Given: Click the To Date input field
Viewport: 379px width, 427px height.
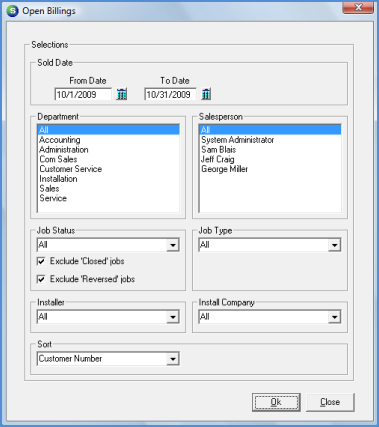Looking at the screenshot, I should coord(170,94).
